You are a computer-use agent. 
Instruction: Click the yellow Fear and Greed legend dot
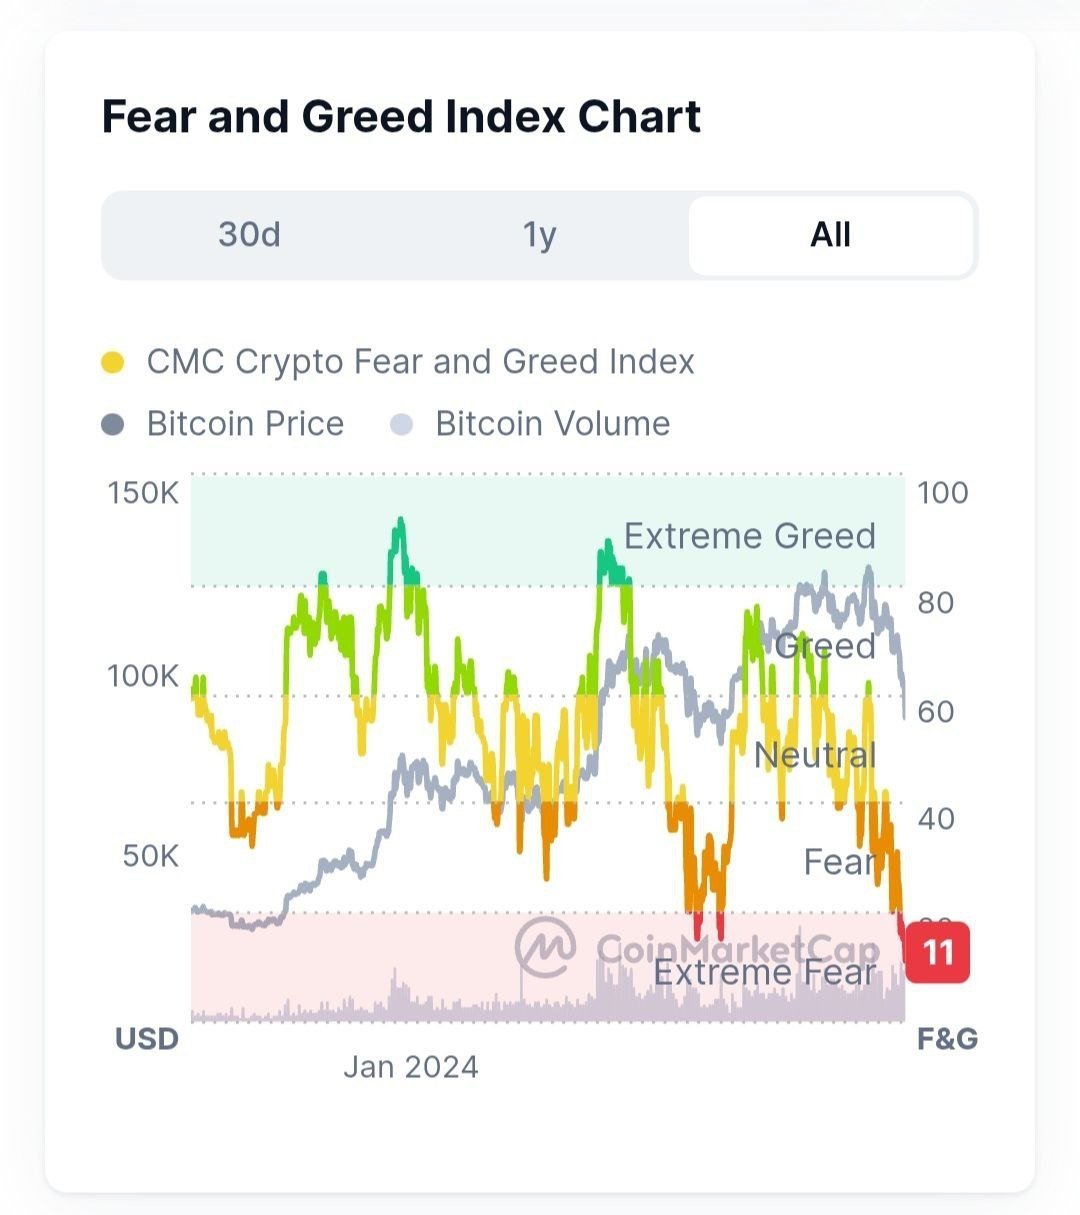point(113,363)
